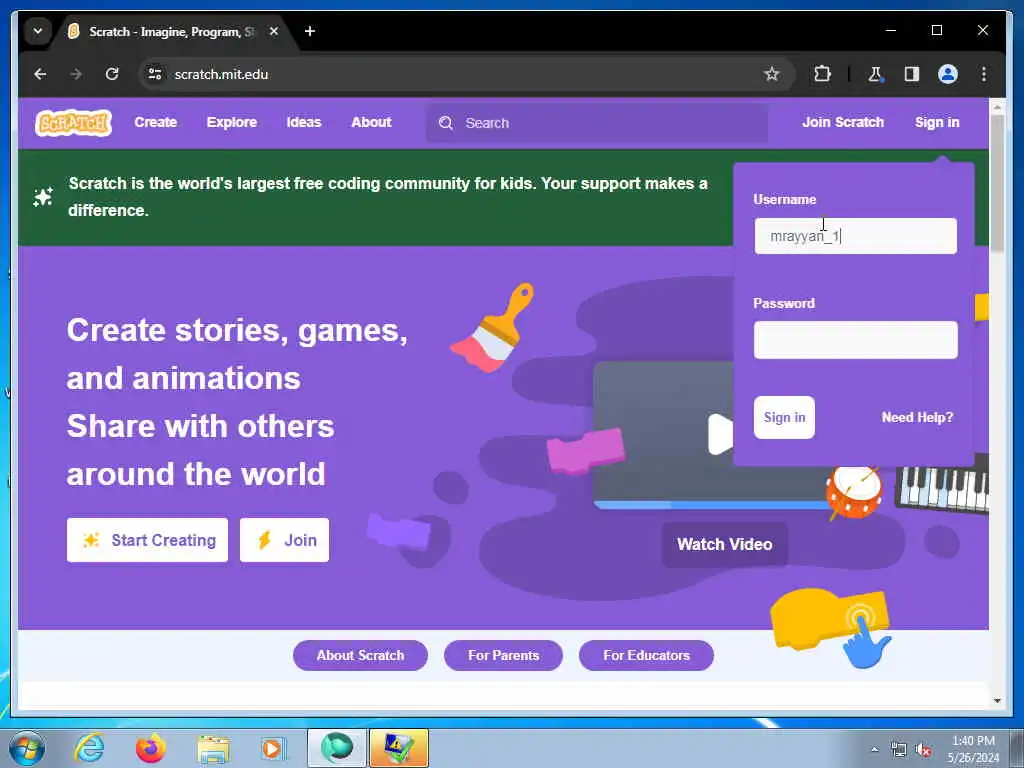Viewport: 1024px width, 768px height.
Task: Click the muted volume tray icon
Action: click(x=923, y=750)
